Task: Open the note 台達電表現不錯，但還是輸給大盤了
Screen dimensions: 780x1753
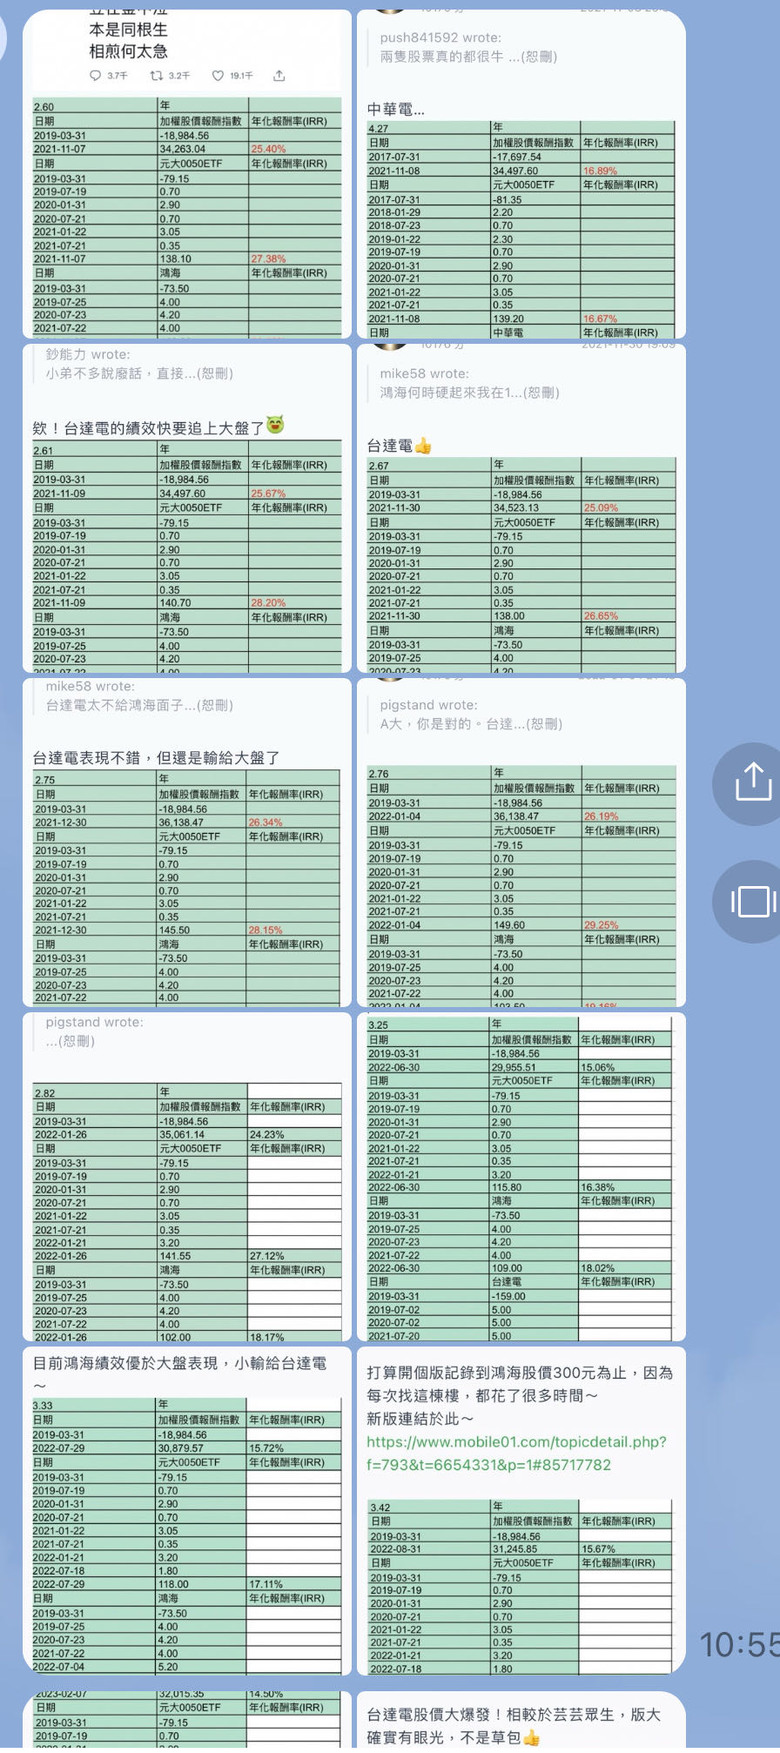Action: [x=187, y=842]
